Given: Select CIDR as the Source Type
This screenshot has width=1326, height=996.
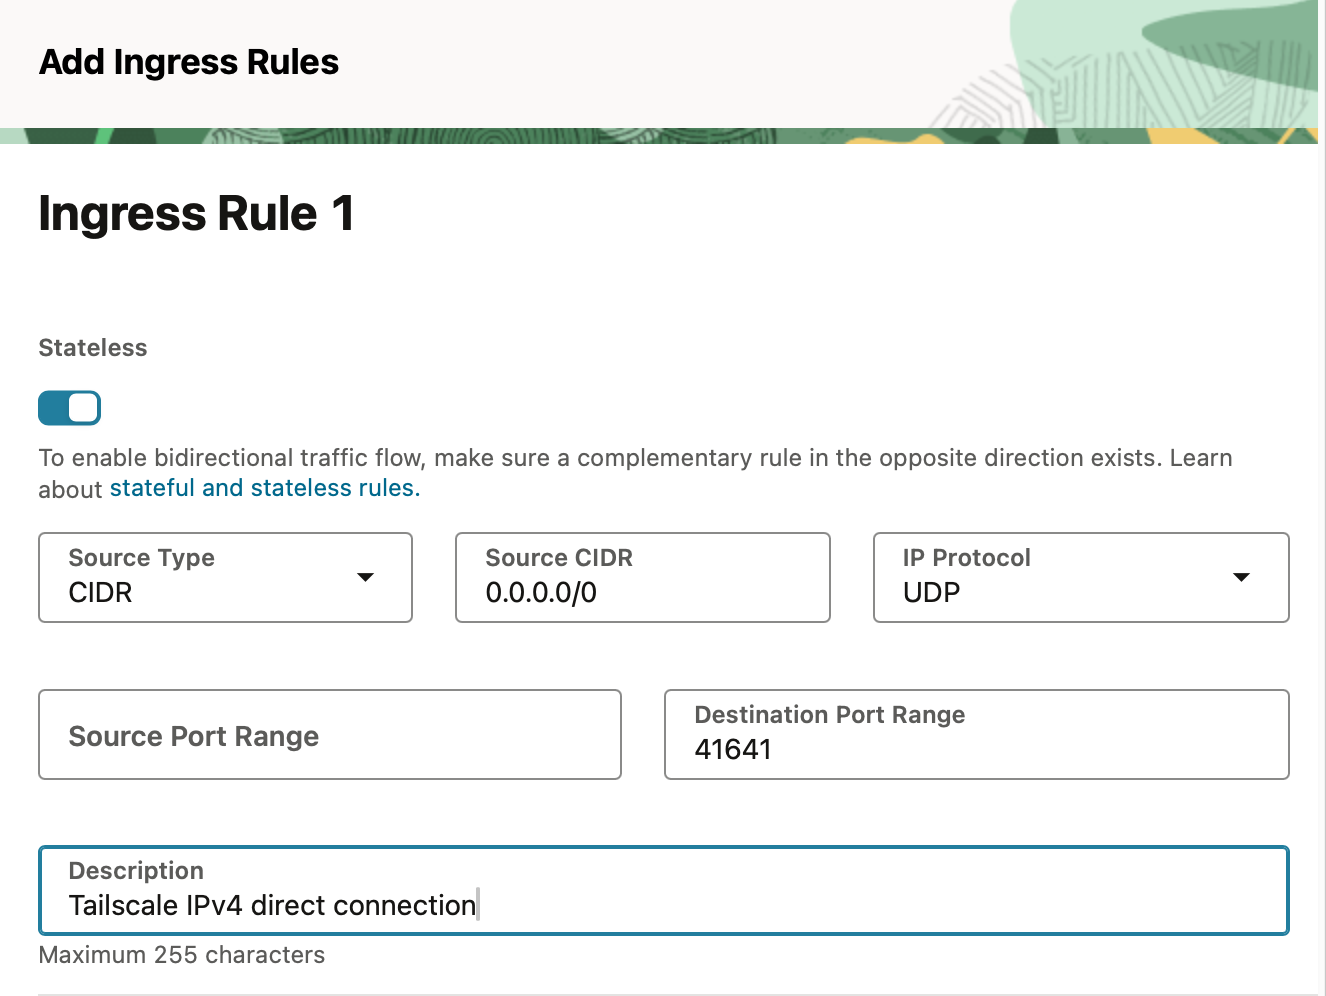Looking at the screenshot, I should 225,577.
